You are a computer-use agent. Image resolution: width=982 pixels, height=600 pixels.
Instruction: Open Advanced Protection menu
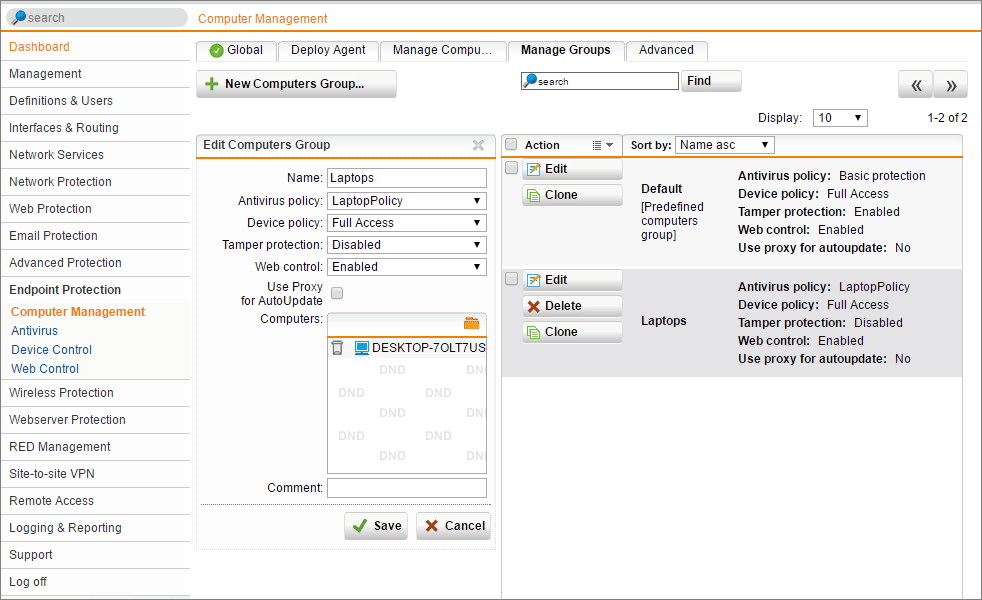[65, 262]
